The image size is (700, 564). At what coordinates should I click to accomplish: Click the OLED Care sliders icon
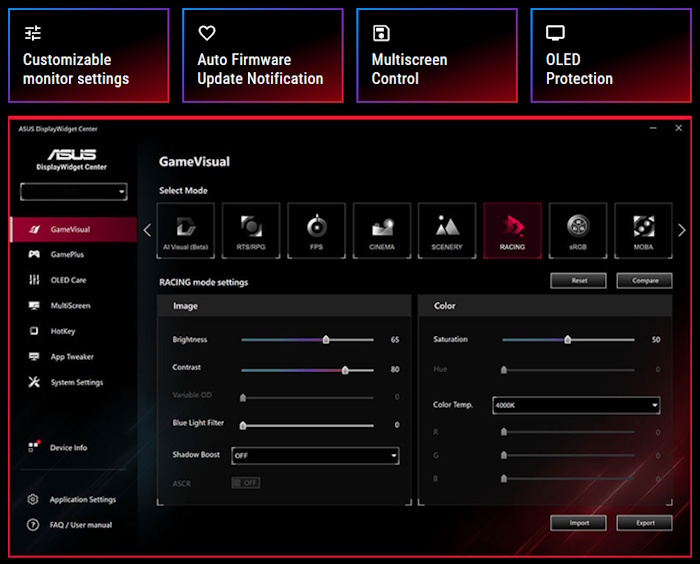(x=34, y=280)
